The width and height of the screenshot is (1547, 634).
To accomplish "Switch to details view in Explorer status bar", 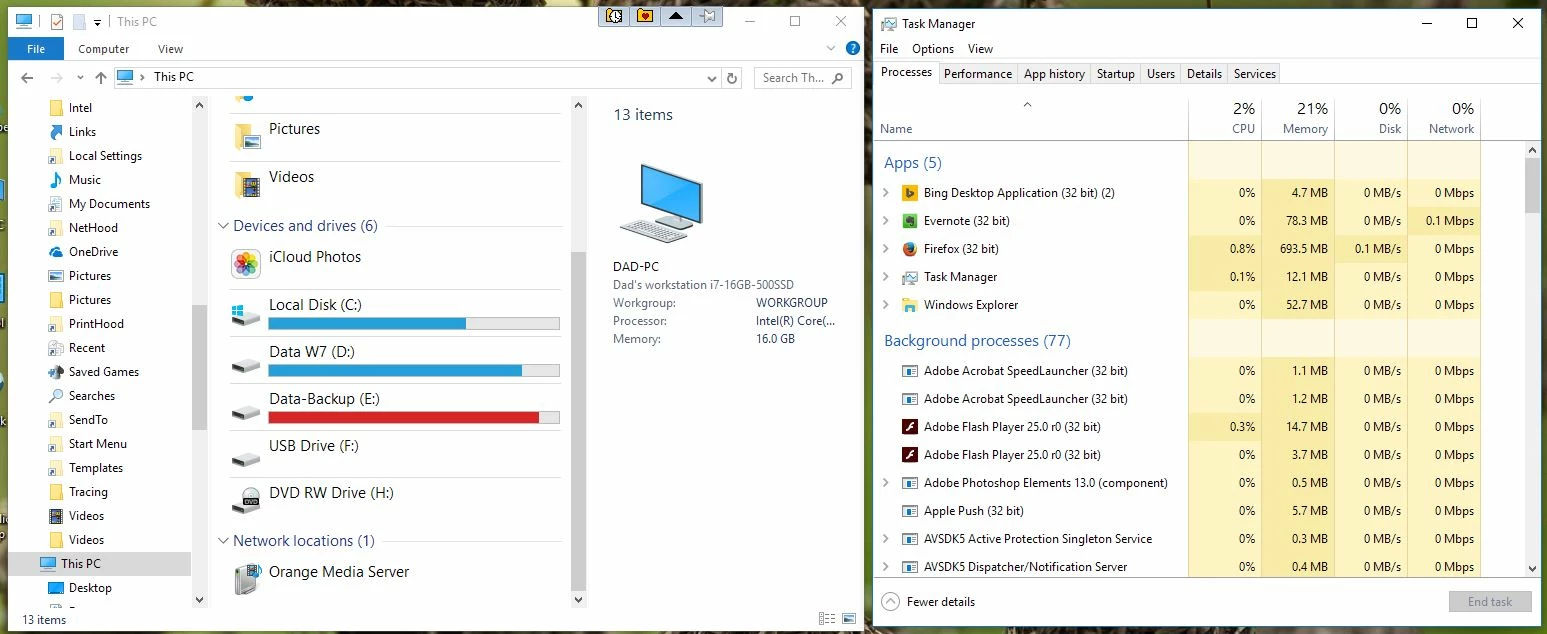I will [827, 619].
